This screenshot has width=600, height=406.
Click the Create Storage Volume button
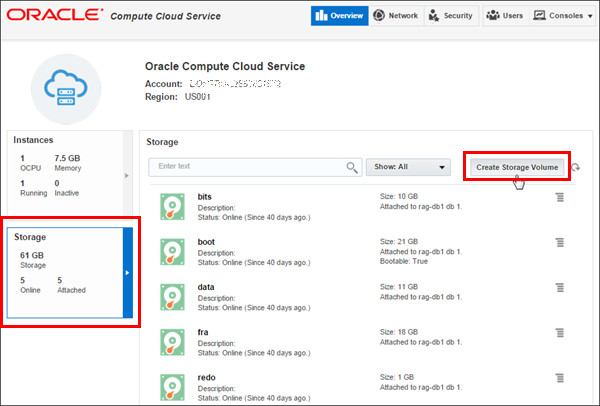click(517, 167)
